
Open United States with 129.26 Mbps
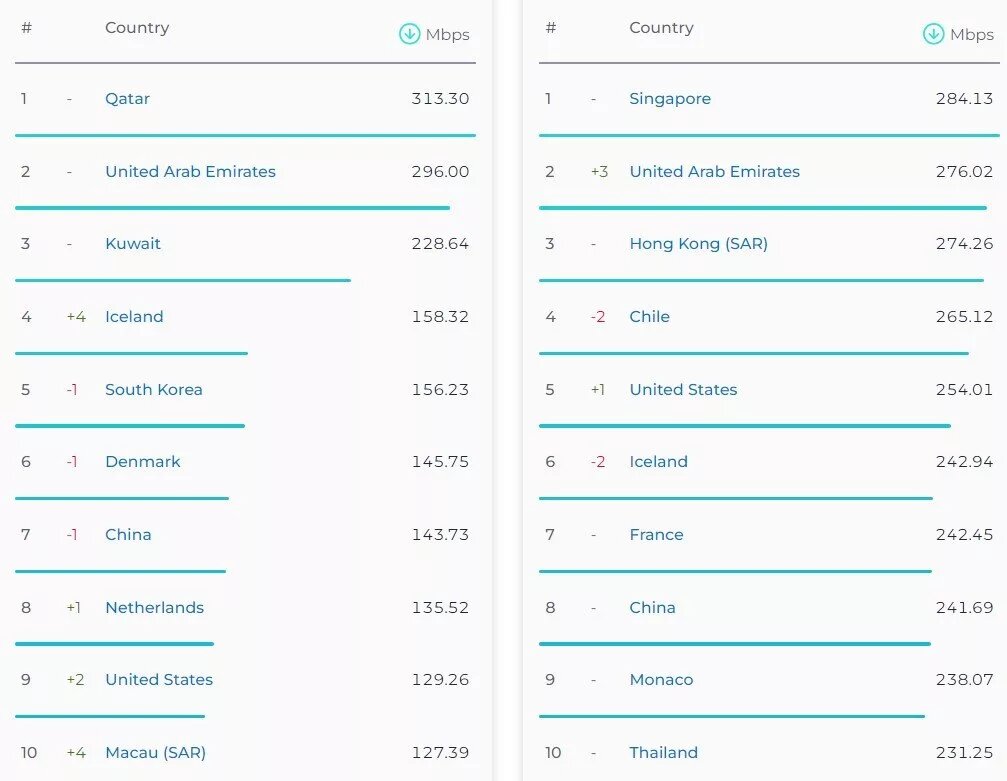coord(159,680)
